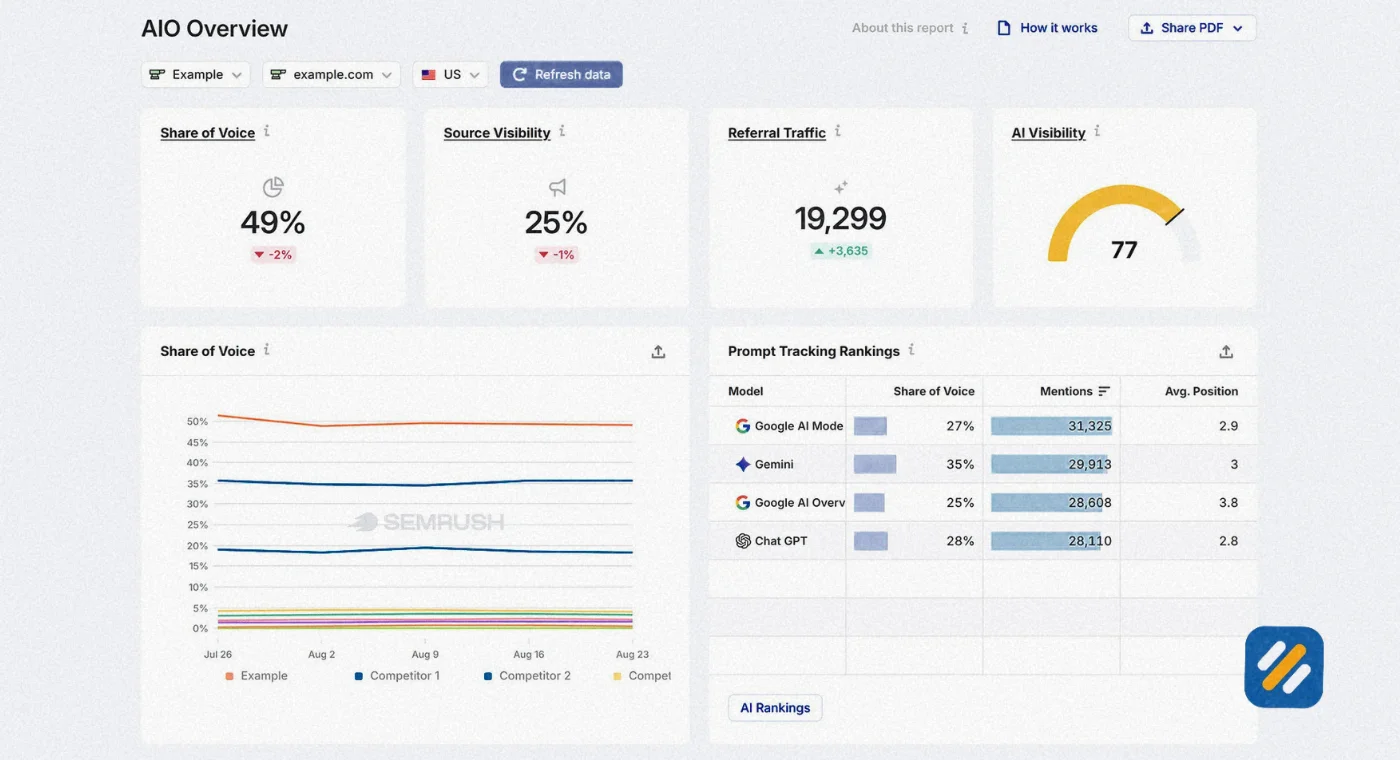This screenshot has width=1400, height=760.
Task: Click the Aug 9 date on chart axis
Action: 425,654
